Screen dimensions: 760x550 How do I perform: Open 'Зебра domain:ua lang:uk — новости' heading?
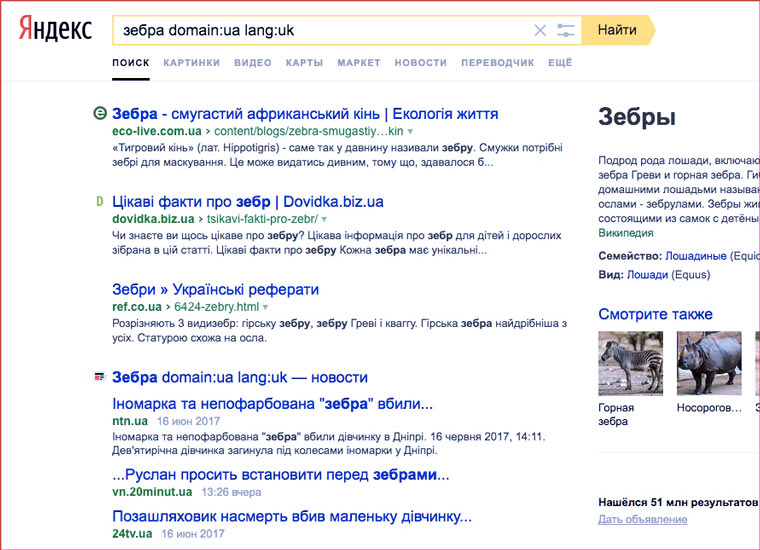click(240, 377)
